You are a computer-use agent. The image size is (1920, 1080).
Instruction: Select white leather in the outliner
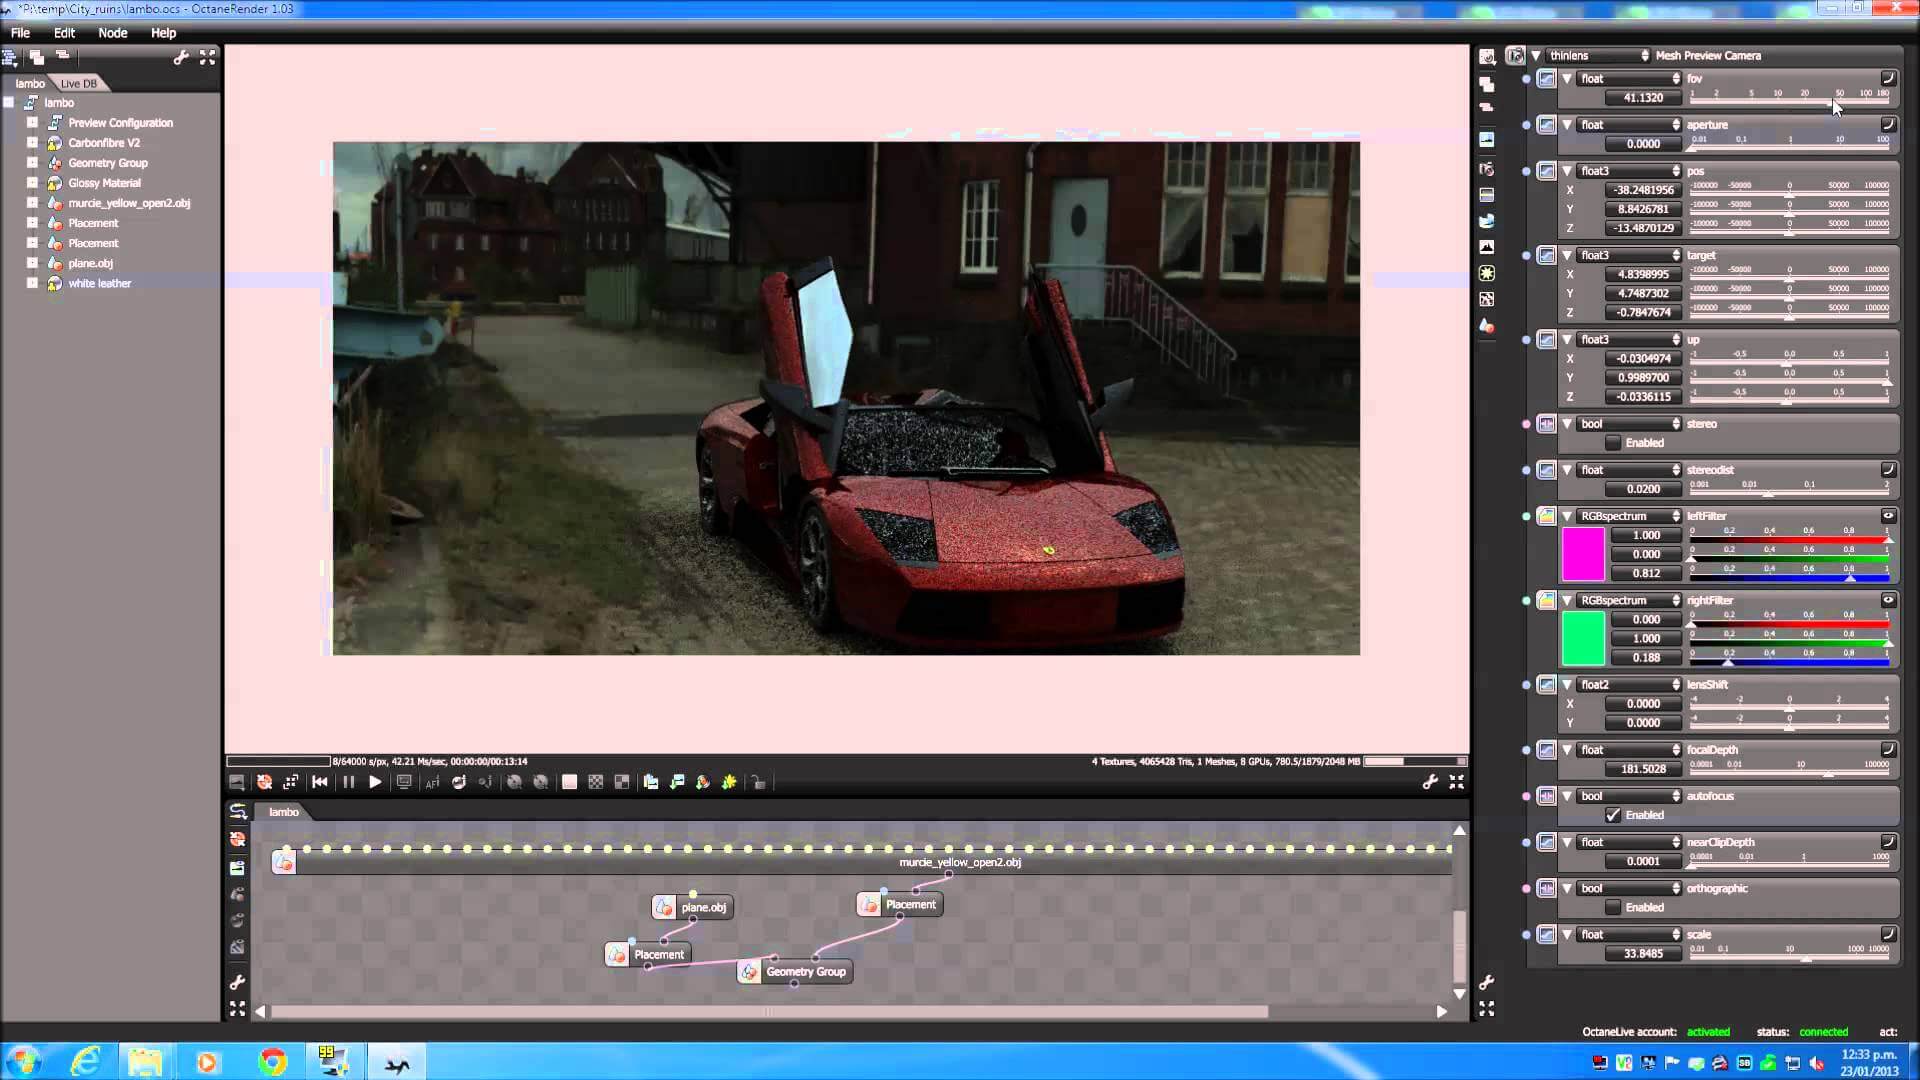click(99, 283)
